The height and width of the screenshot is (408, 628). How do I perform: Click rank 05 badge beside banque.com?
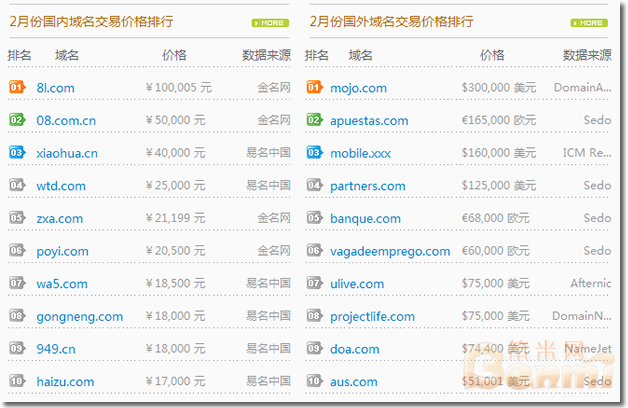click(315, 218)
